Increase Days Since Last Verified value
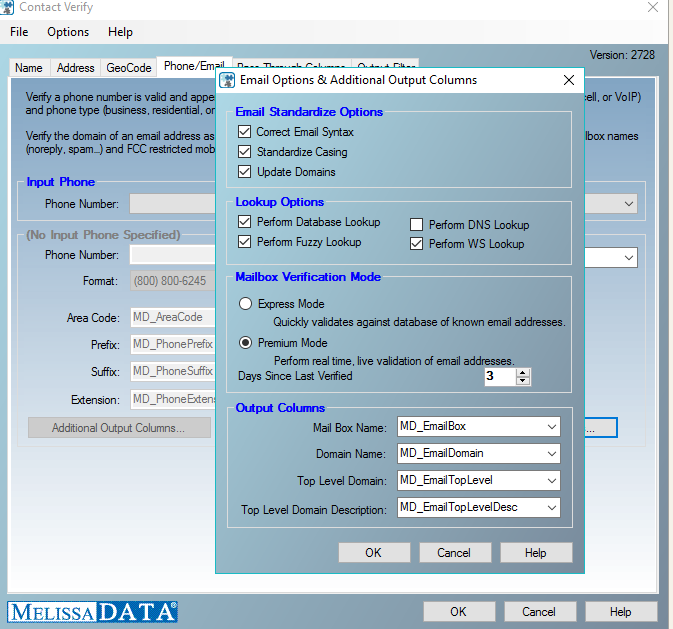Image resolution: width=673 pixels, height=629 pixels. [522, 373]
